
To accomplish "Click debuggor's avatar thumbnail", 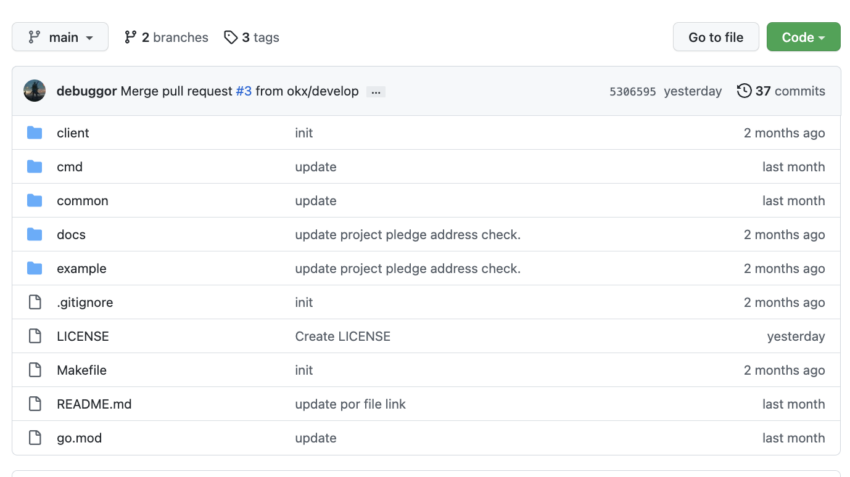I will tap(35, 91).
